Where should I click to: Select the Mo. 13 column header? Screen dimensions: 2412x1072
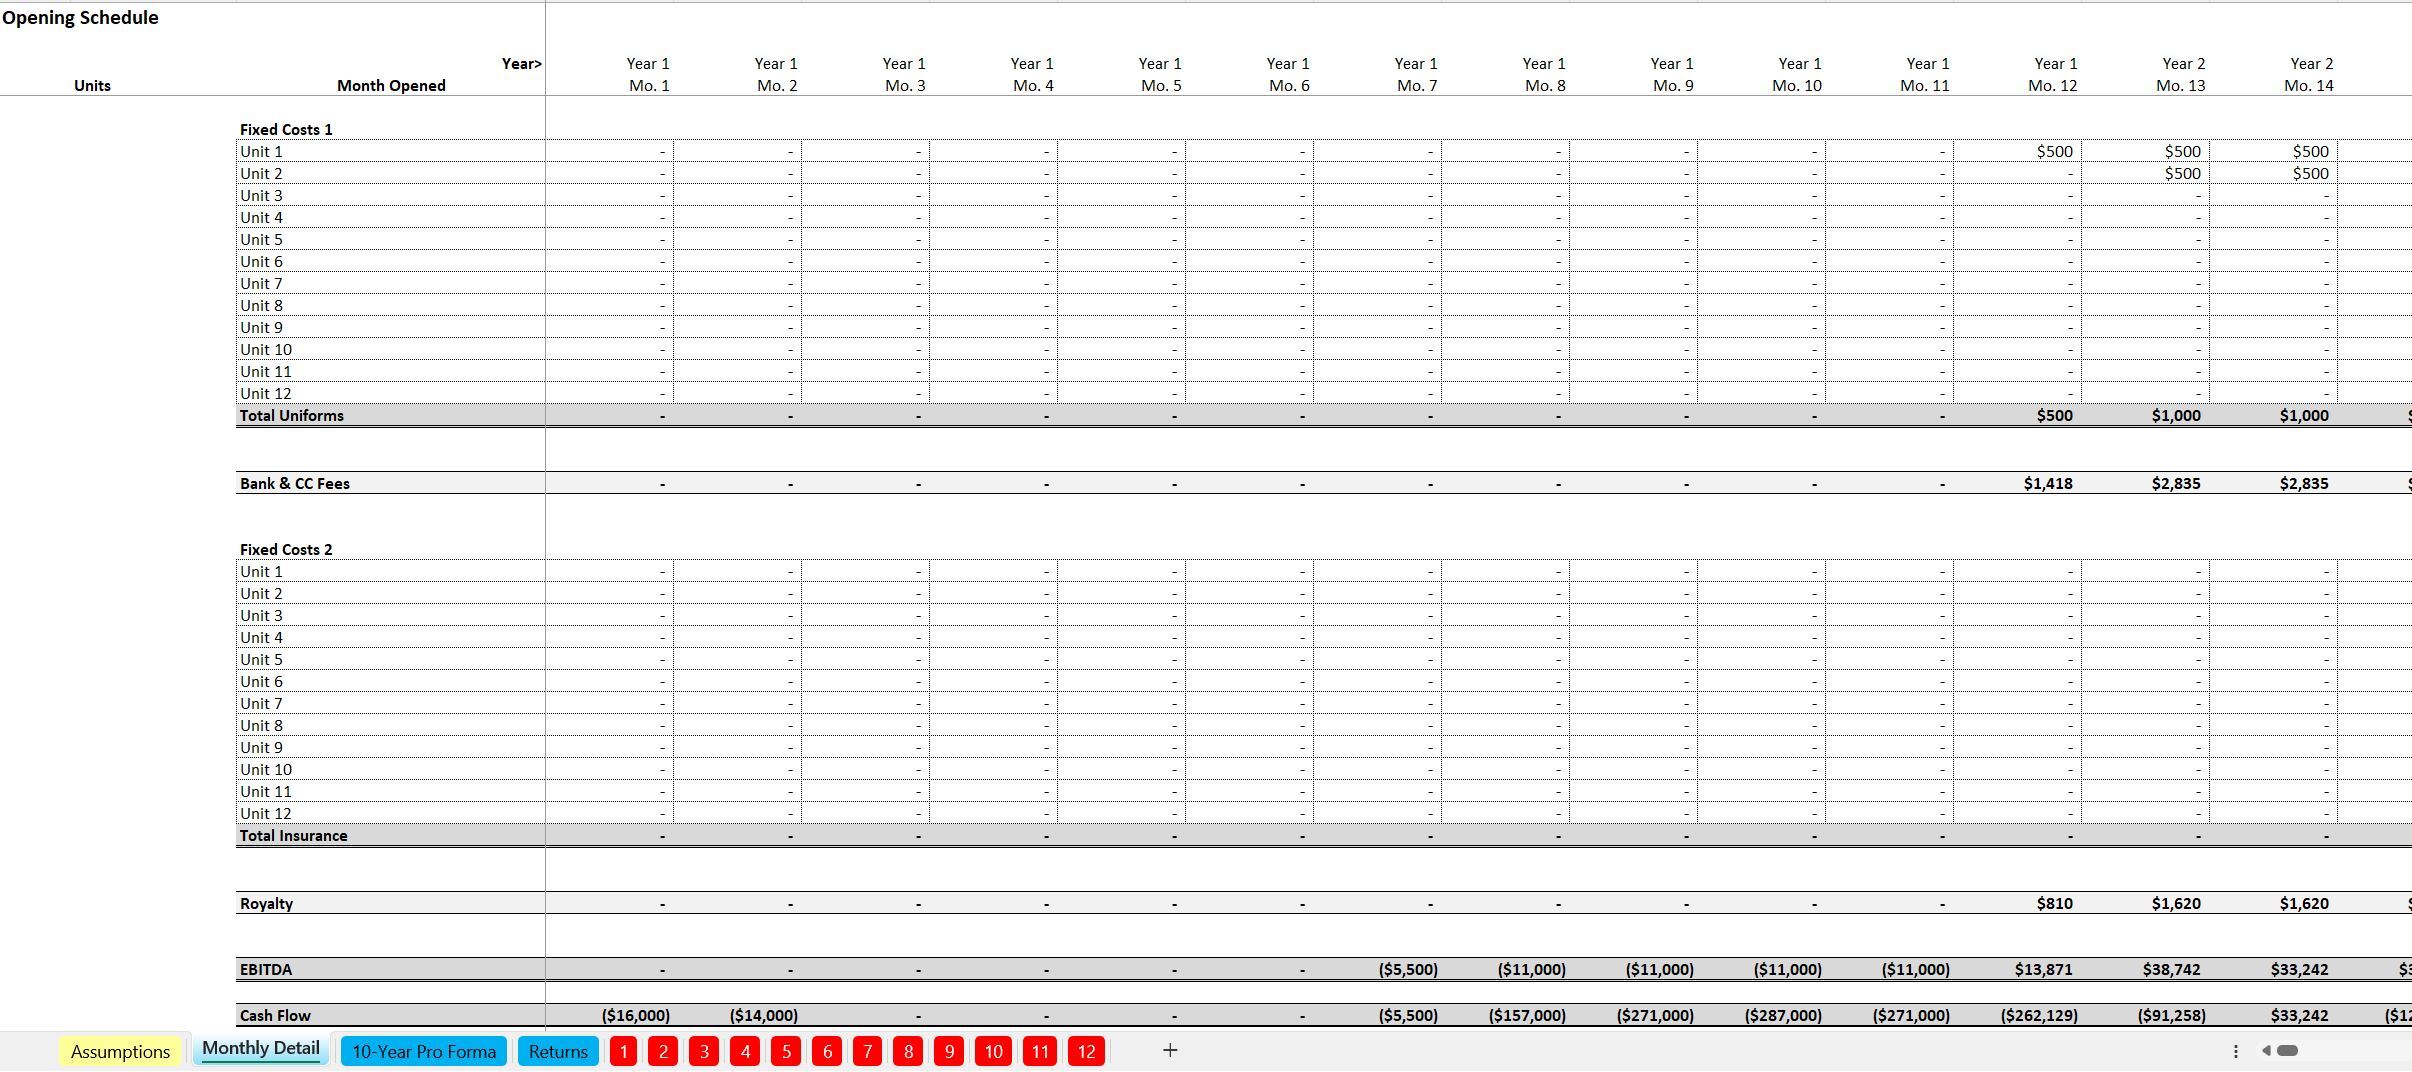click(x=2181, y=85)
